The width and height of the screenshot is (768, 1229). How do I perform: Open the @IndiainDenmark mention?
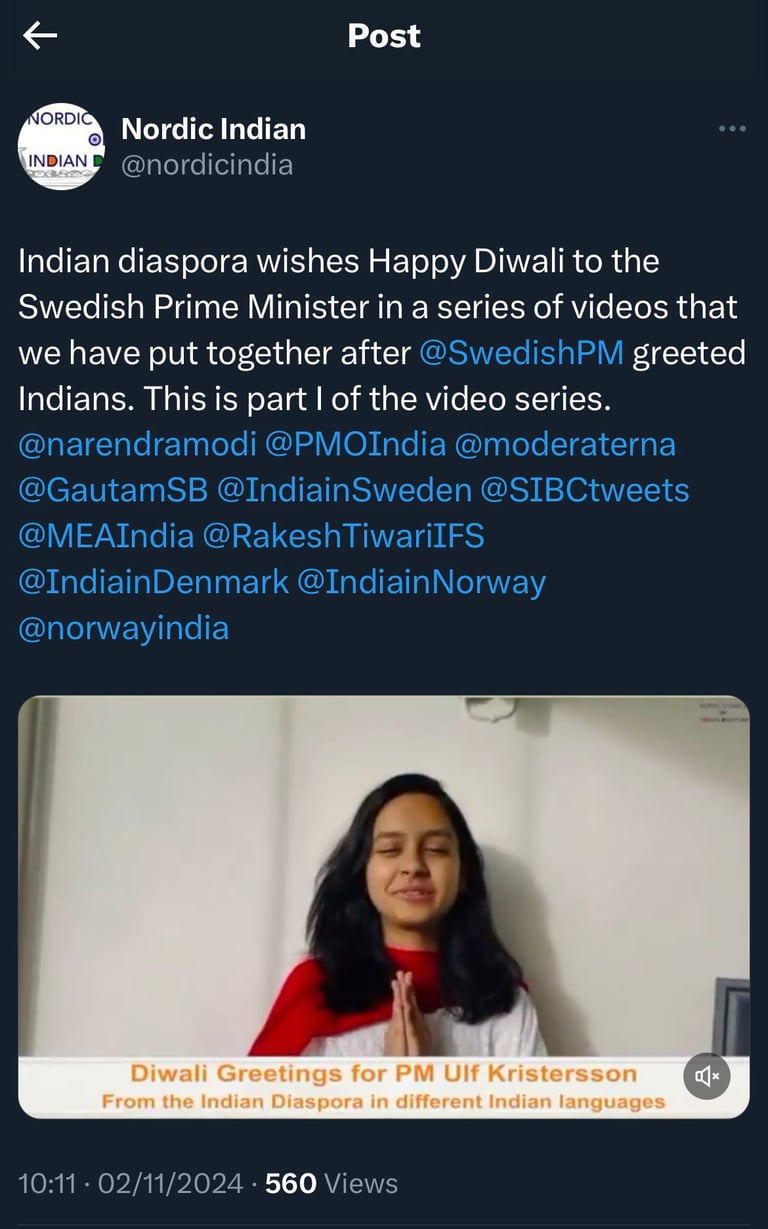pos(154,583)
